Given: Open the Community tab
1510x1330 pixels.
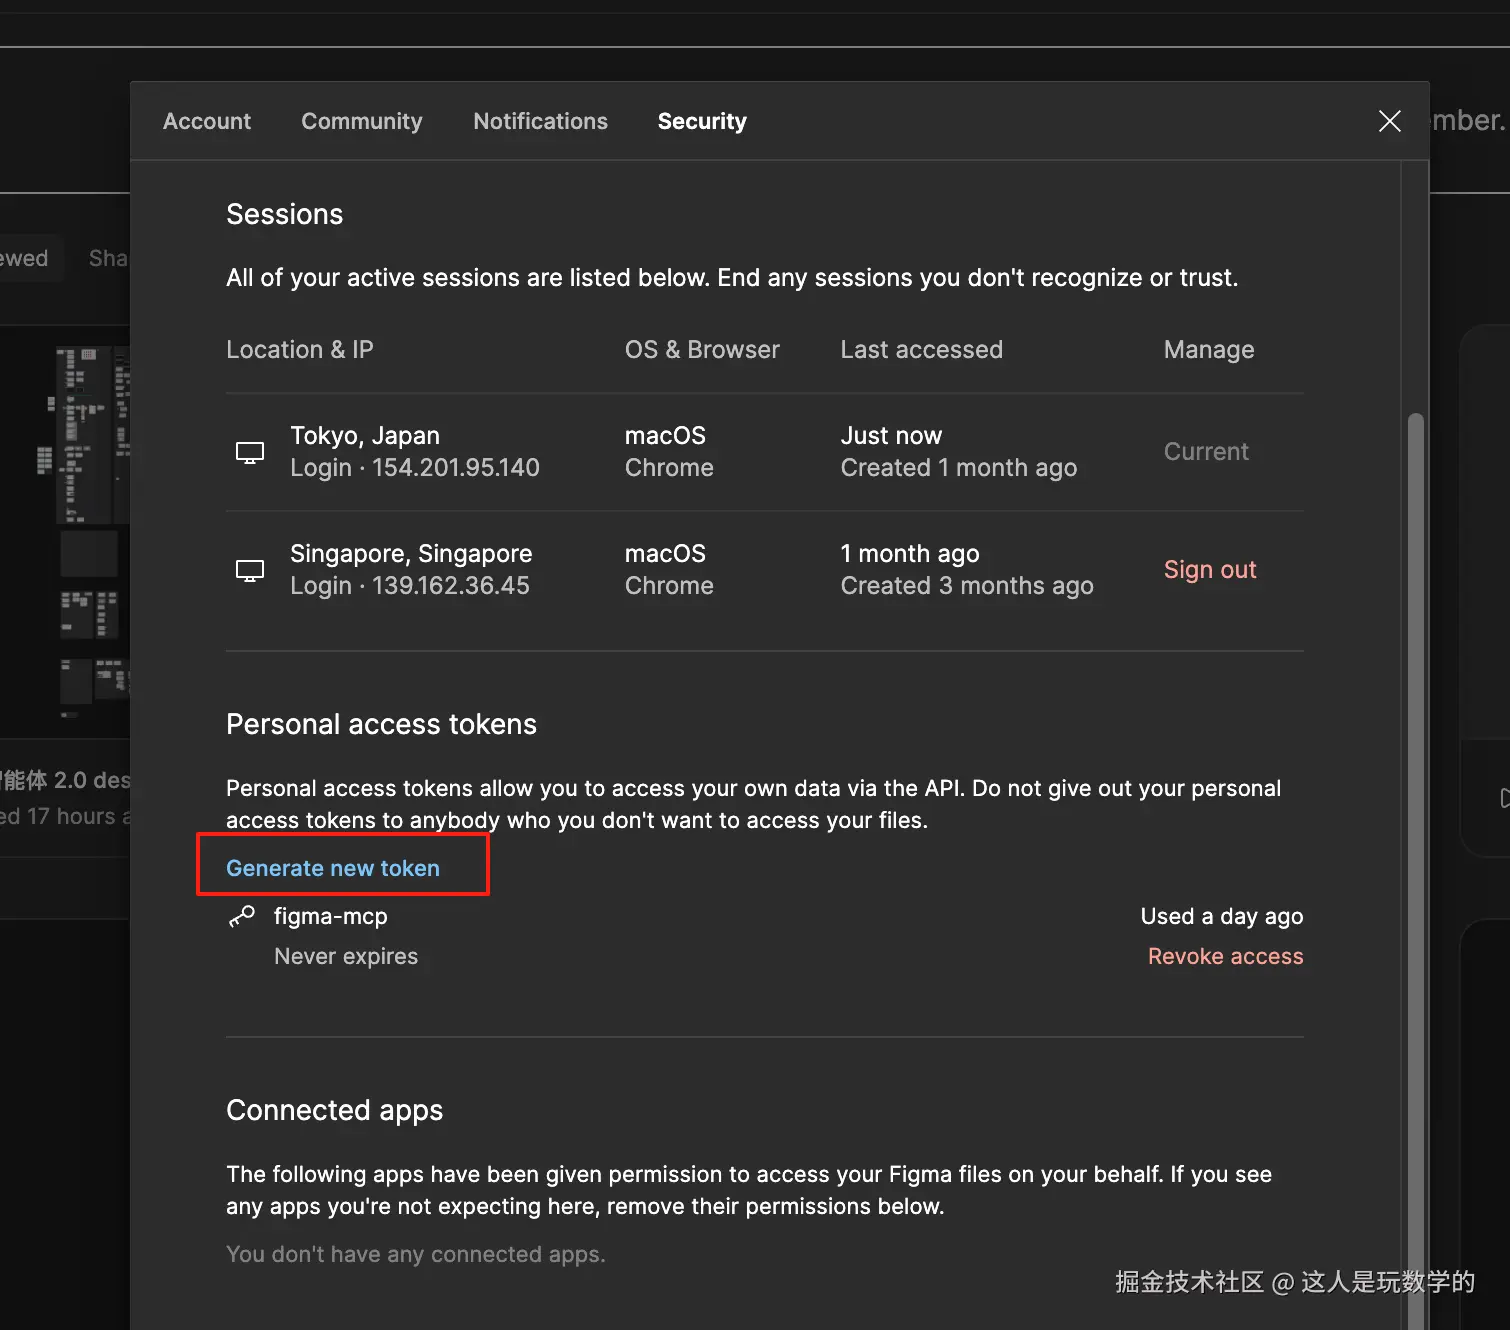Looking at the screenshot, I should [362, 121].
